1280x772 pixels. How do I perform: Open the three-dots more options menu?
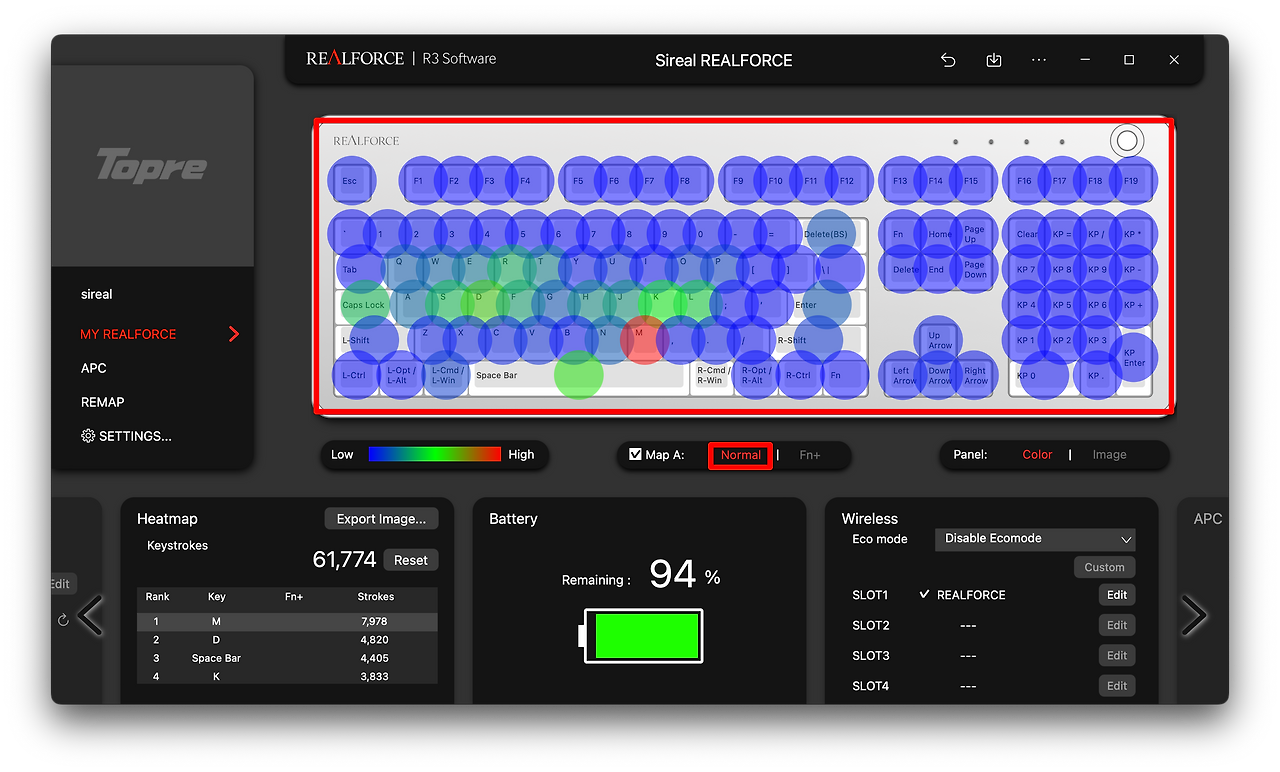(x=1039, y=60)
